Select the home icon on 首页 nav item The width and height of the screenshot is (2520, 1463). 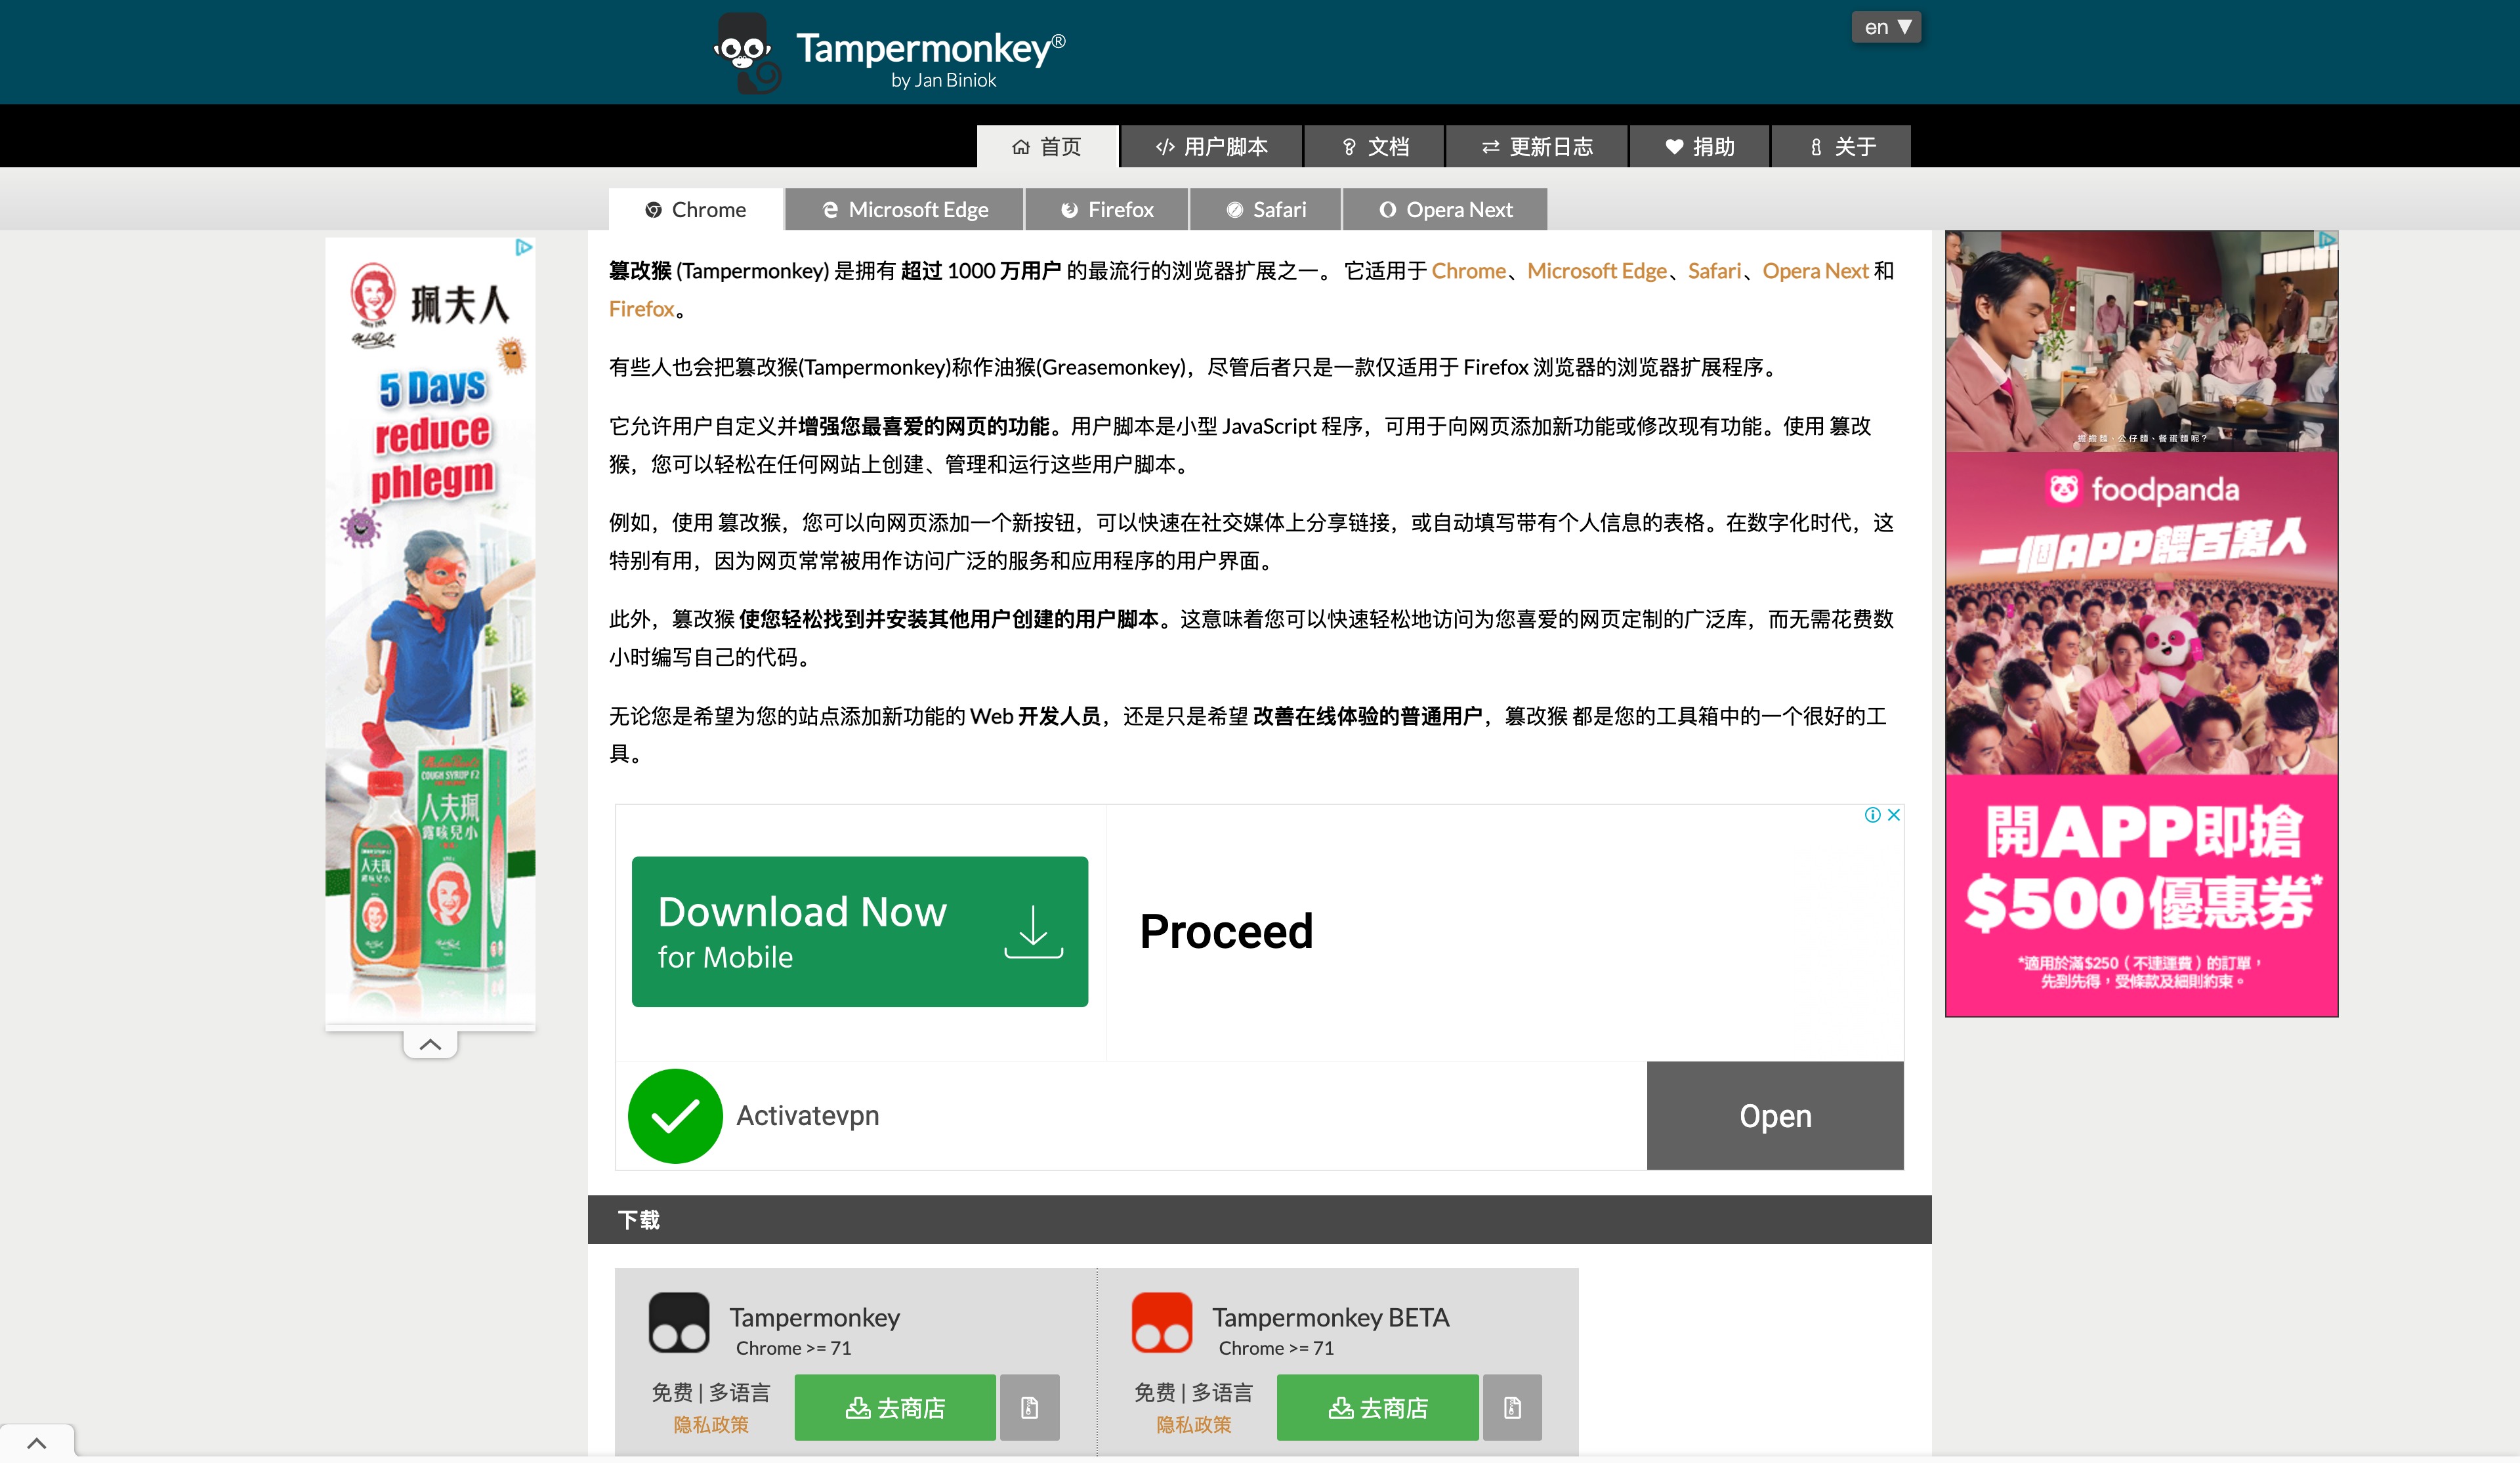pos(1021,146)
